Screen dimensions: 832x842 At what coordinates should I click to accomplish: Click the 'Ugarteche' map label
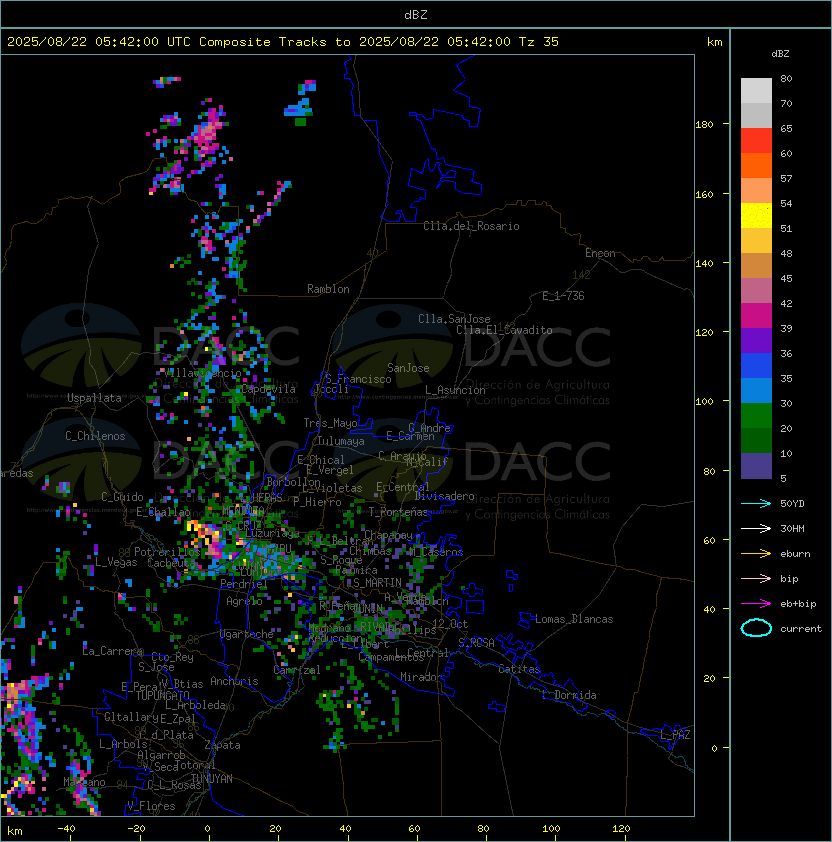[x=247, y=634]
